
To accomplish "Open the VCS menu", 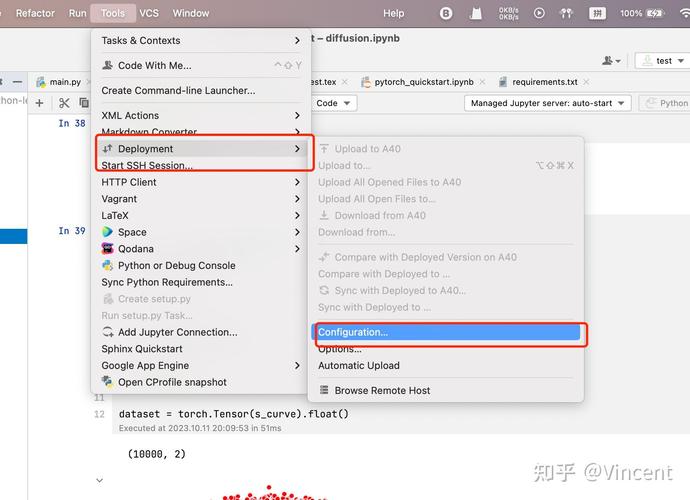I will coord(149,13).
